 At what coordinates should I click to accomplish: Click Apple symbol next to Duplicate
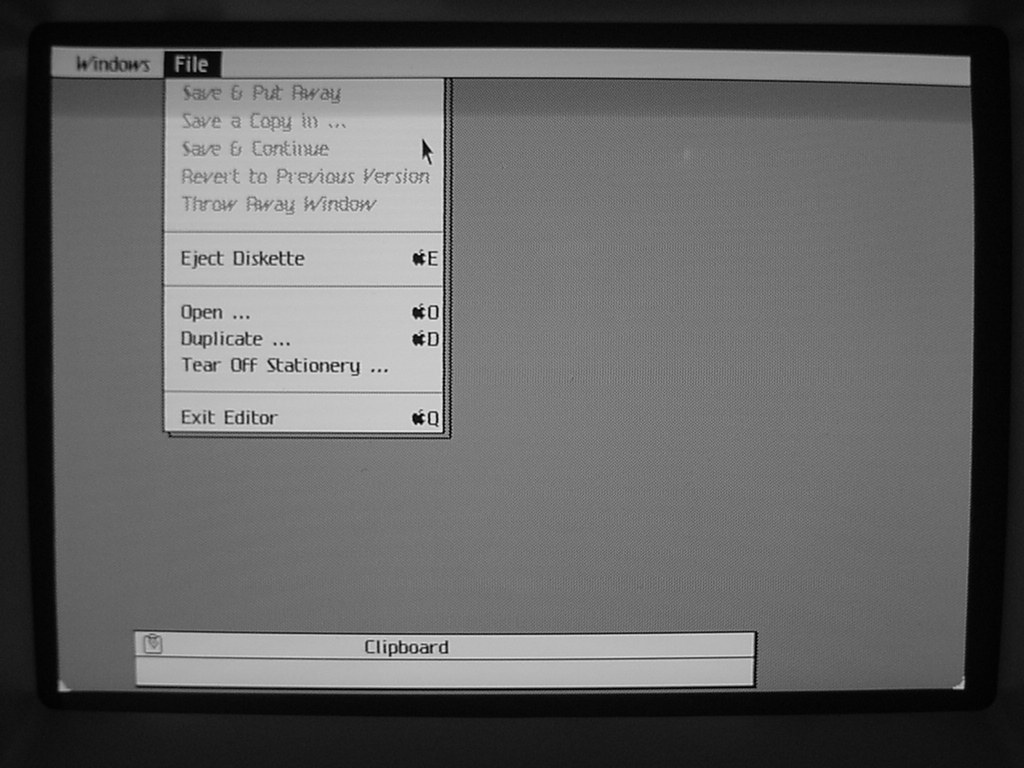tap(419, 339)
